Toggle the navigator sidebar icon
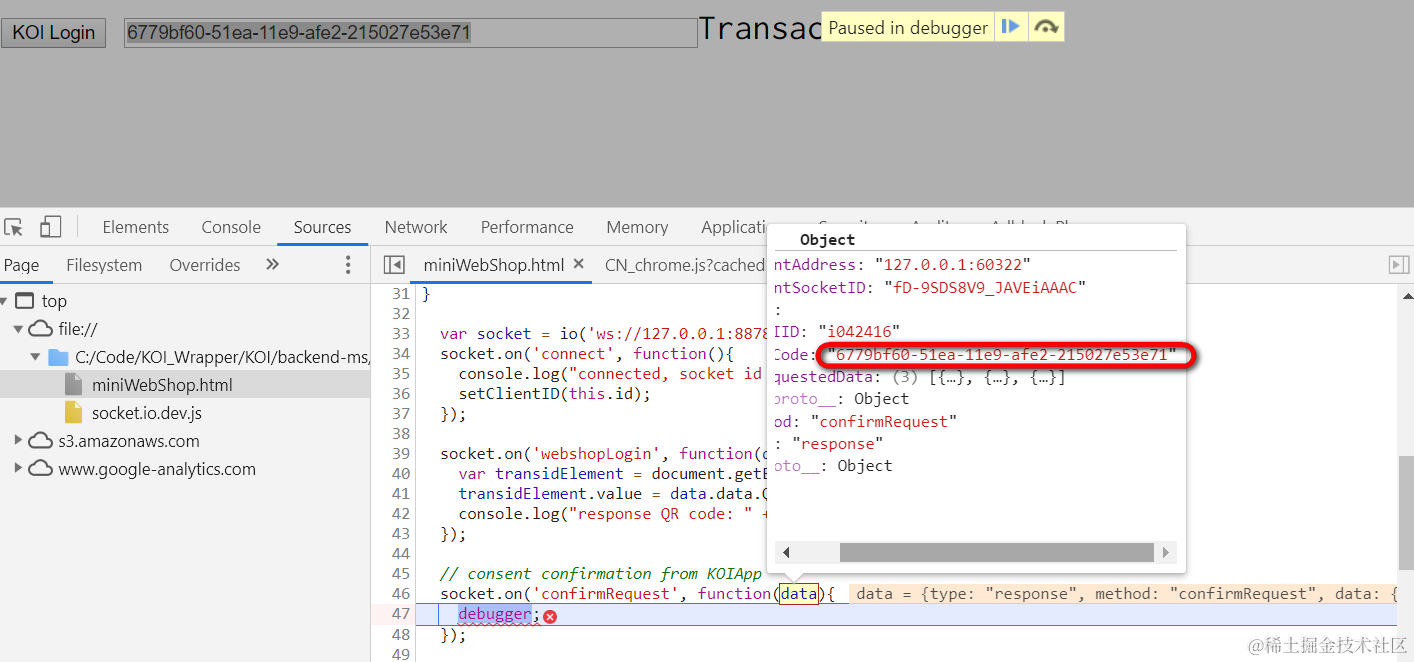 (x=394, y=265)
